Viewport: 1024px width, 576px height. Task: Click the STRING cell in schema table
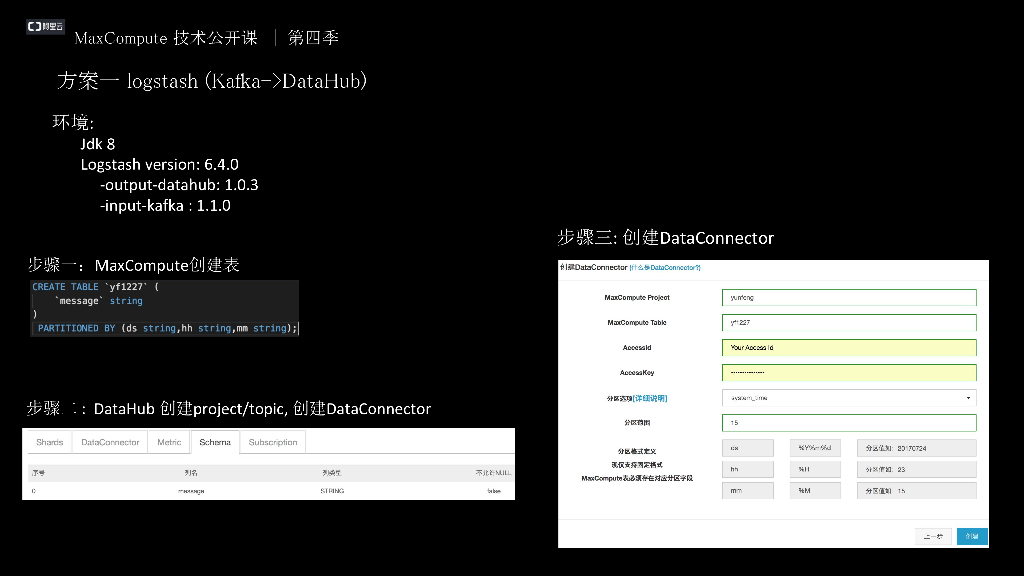(x=332, y=490)
